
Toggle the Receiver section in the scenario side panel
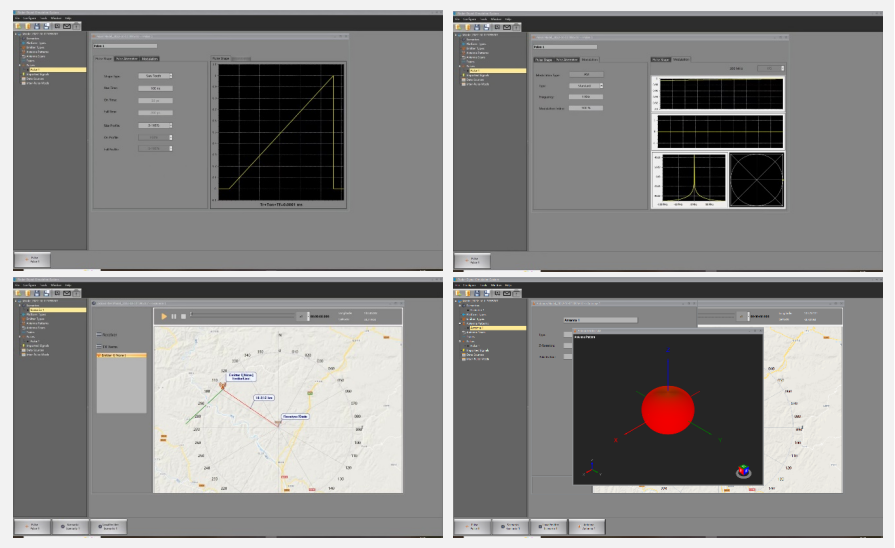tap(107, 335)
